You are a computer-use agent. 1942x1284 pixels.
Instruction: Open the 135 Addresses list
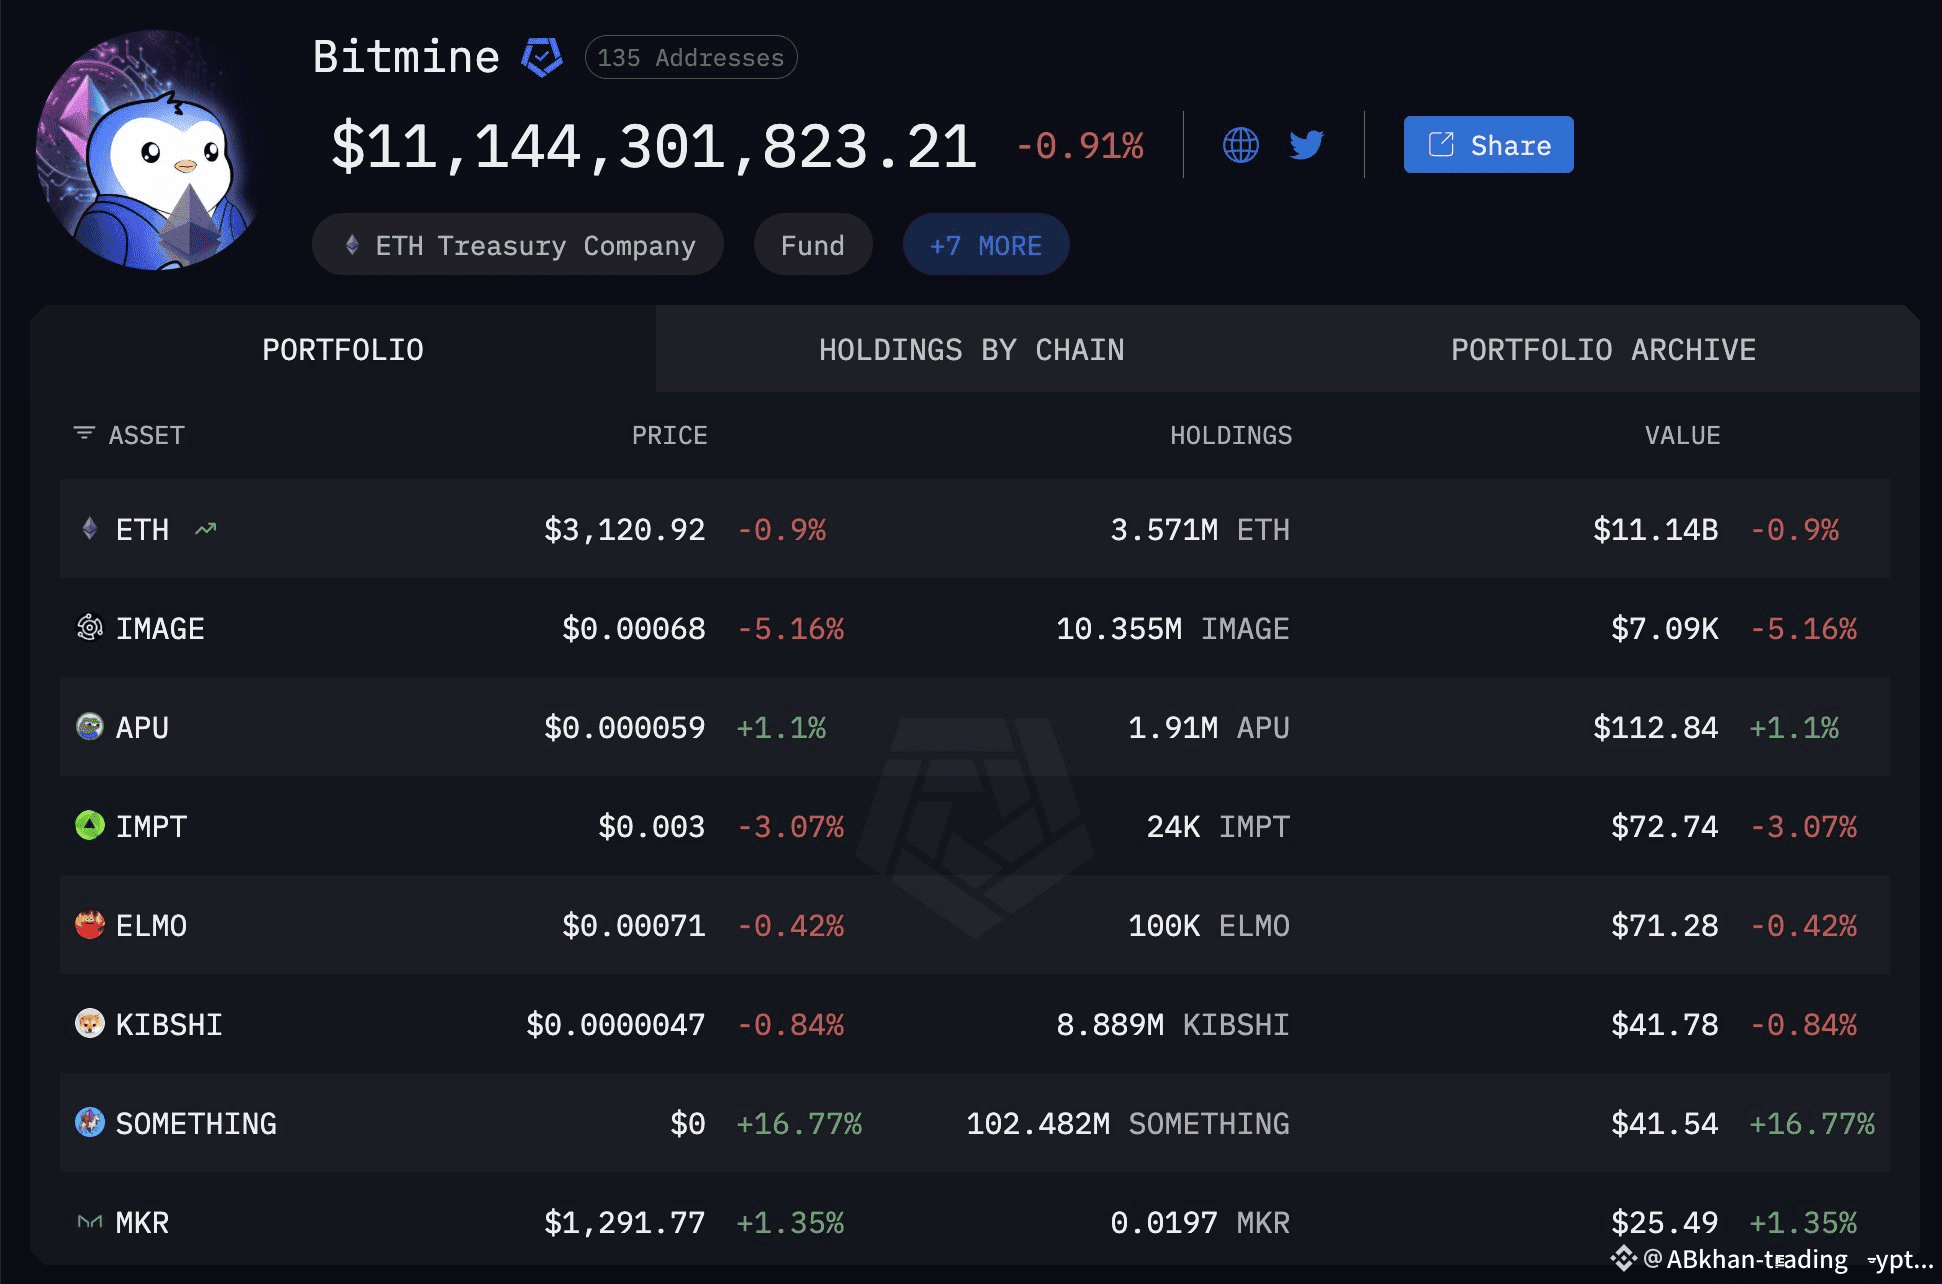coord(690,58)
